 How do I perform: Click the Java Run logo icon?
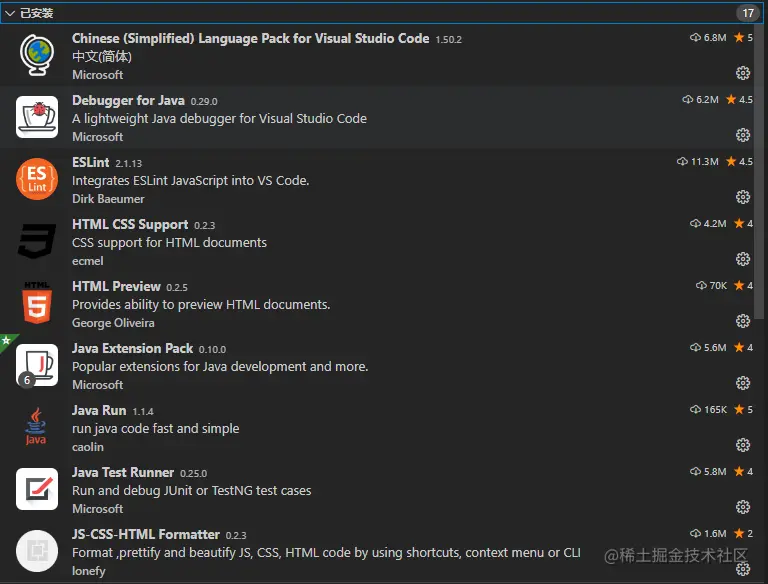point(36,427)
